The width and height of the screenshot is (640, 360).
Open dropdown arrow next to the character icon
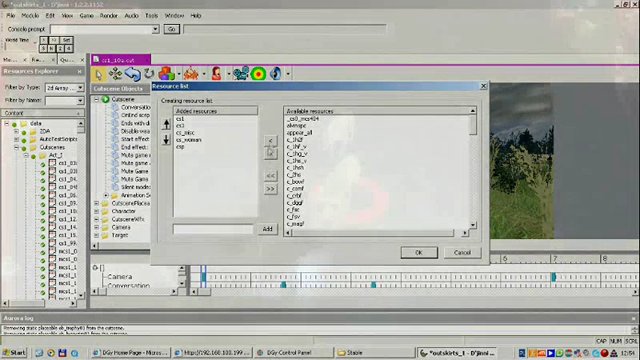coord(228,74)
